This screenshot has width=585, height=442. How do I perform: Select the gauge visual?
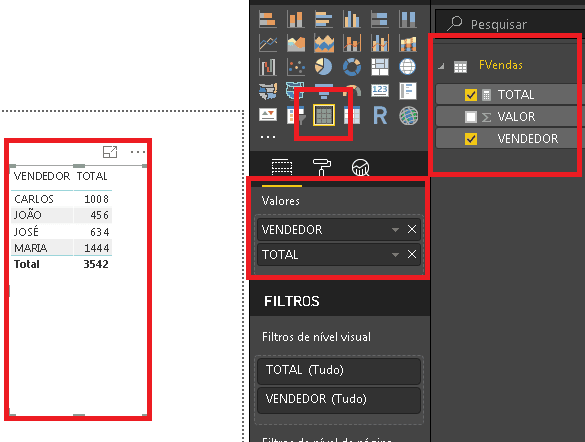pyautogui.click(x=353, y=91)
